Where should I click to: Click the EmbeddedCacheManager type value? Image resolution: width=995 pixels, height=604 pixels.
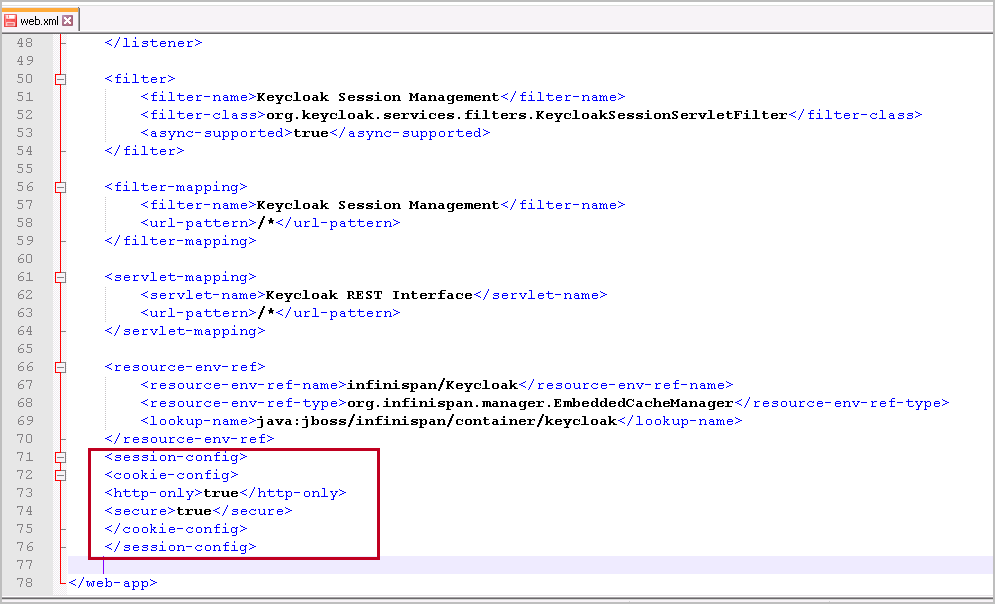click(540, 403)
